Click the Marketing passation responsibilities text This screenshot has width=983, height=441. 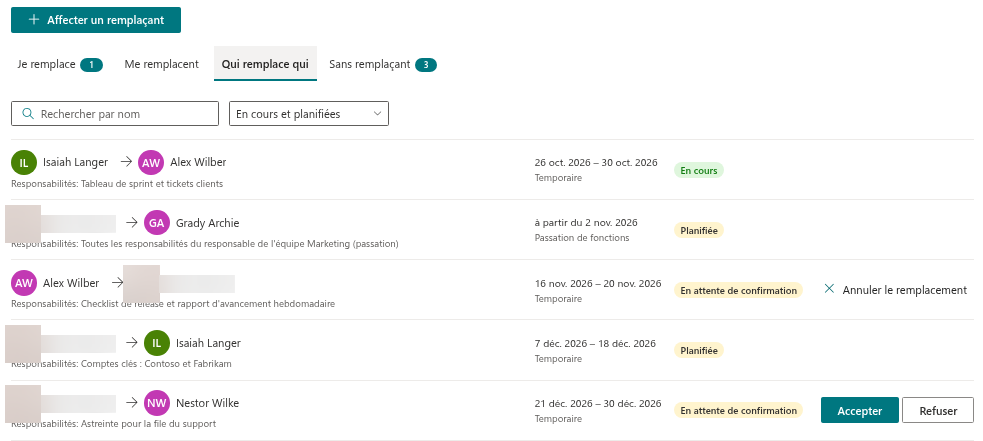coord(205,243)
